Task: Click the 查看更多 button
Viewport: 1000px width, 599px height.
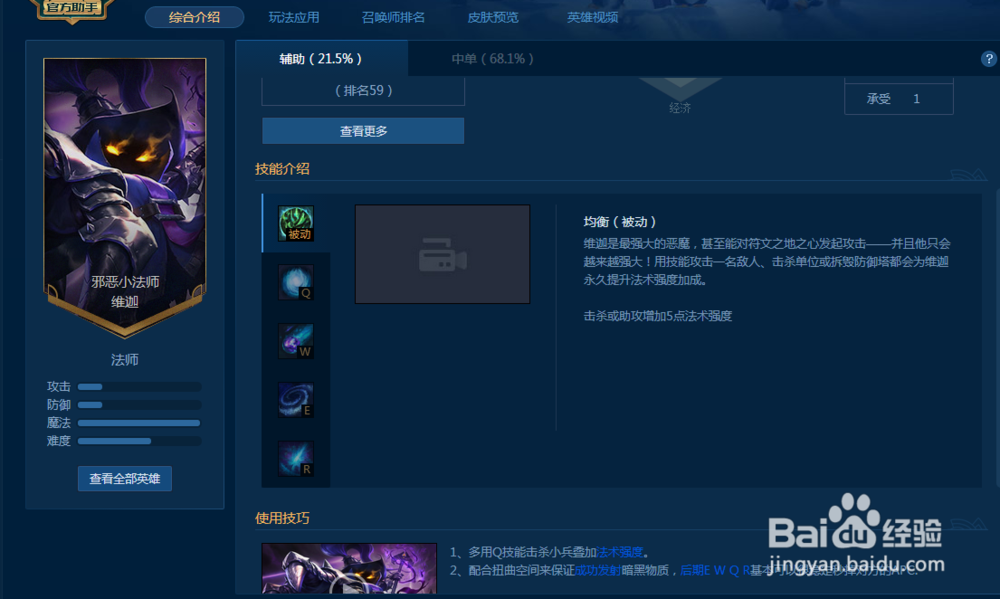Action: (x=363, y=131)
